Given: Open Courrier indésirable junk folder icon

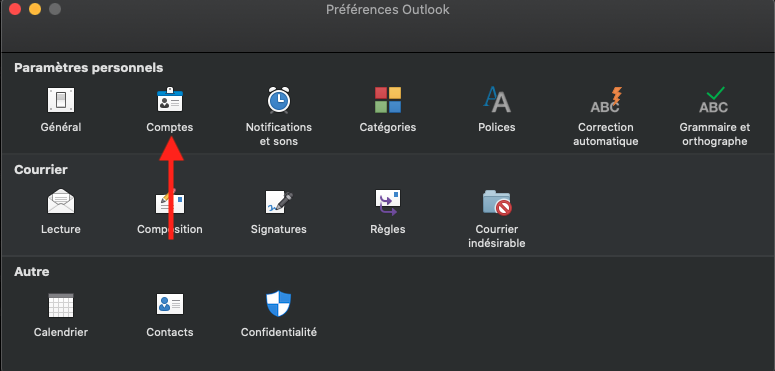Looking at the screenshot, I should (497, 202).
